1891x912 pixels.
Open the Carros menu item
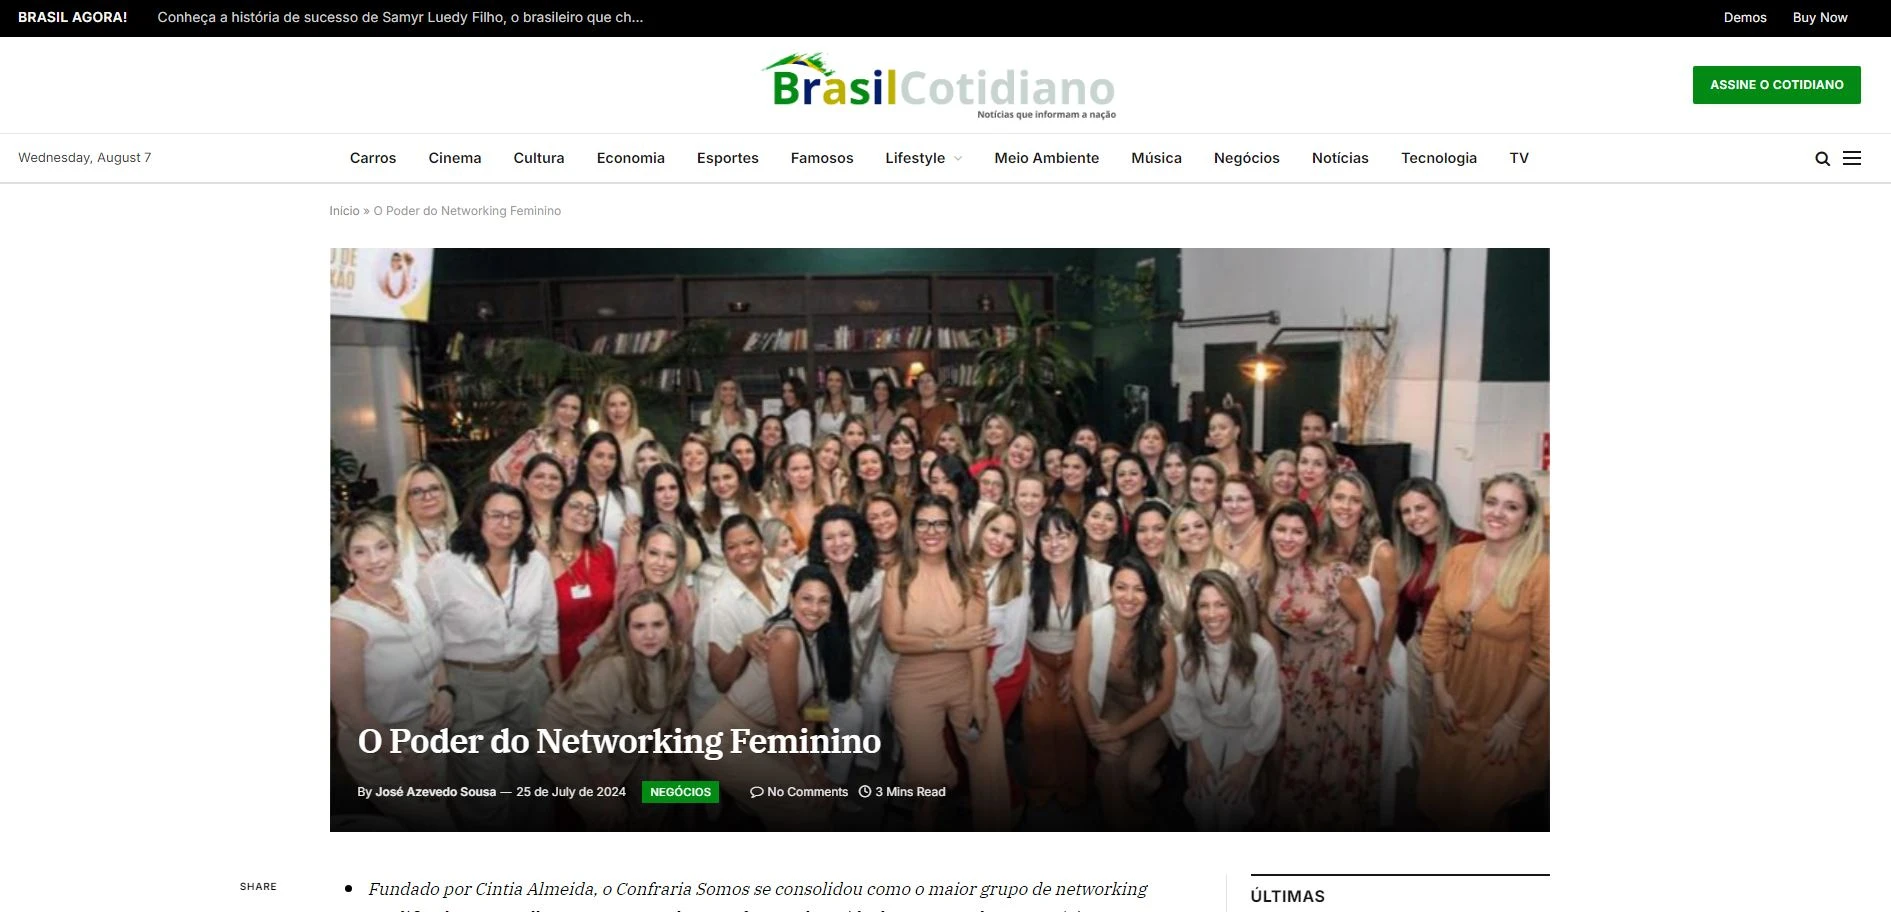[x=373, y=158]
